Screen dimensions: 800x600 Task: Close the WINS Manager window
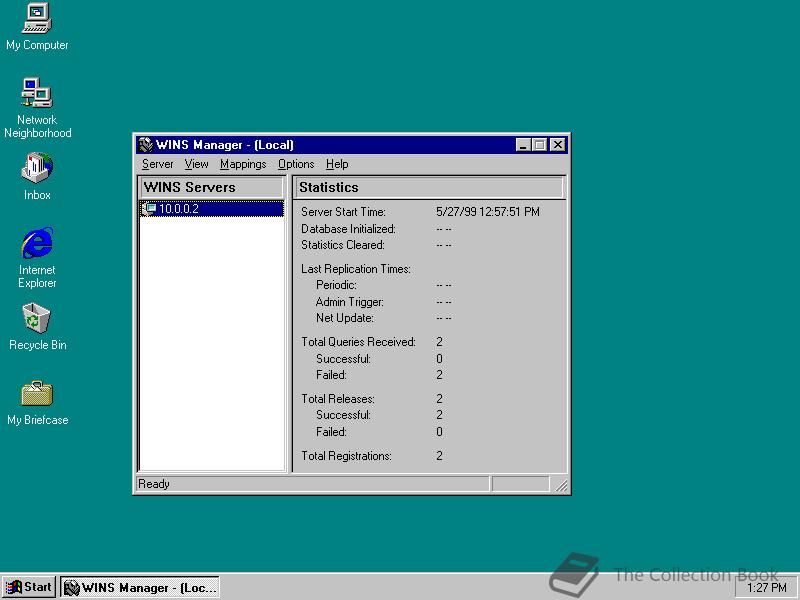coord(558,145)
